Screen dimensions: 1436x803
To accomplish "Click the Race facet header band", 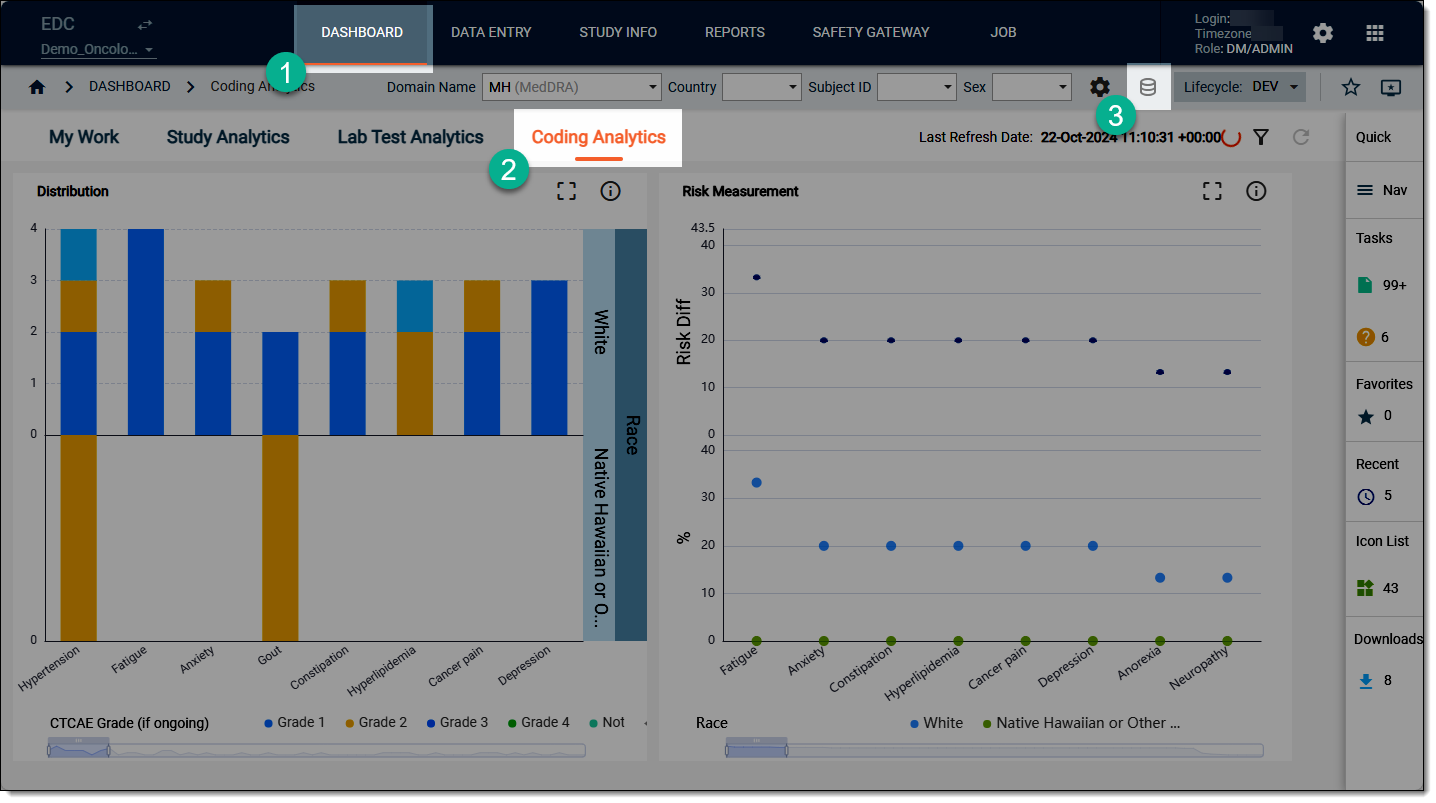I will pos(631,435).
